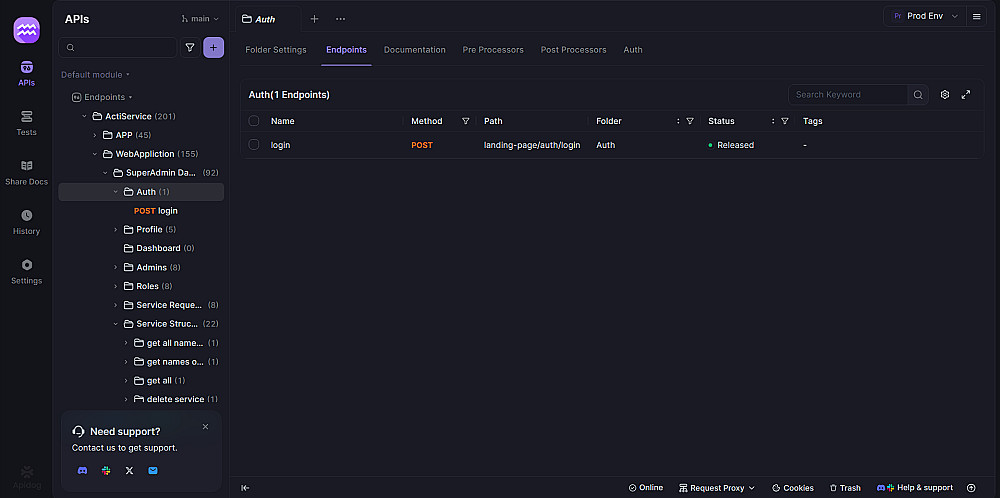Expand endpoint table to fullscreen
Image resolution: width=1000 pixels, height=498 pixels.
966,95
